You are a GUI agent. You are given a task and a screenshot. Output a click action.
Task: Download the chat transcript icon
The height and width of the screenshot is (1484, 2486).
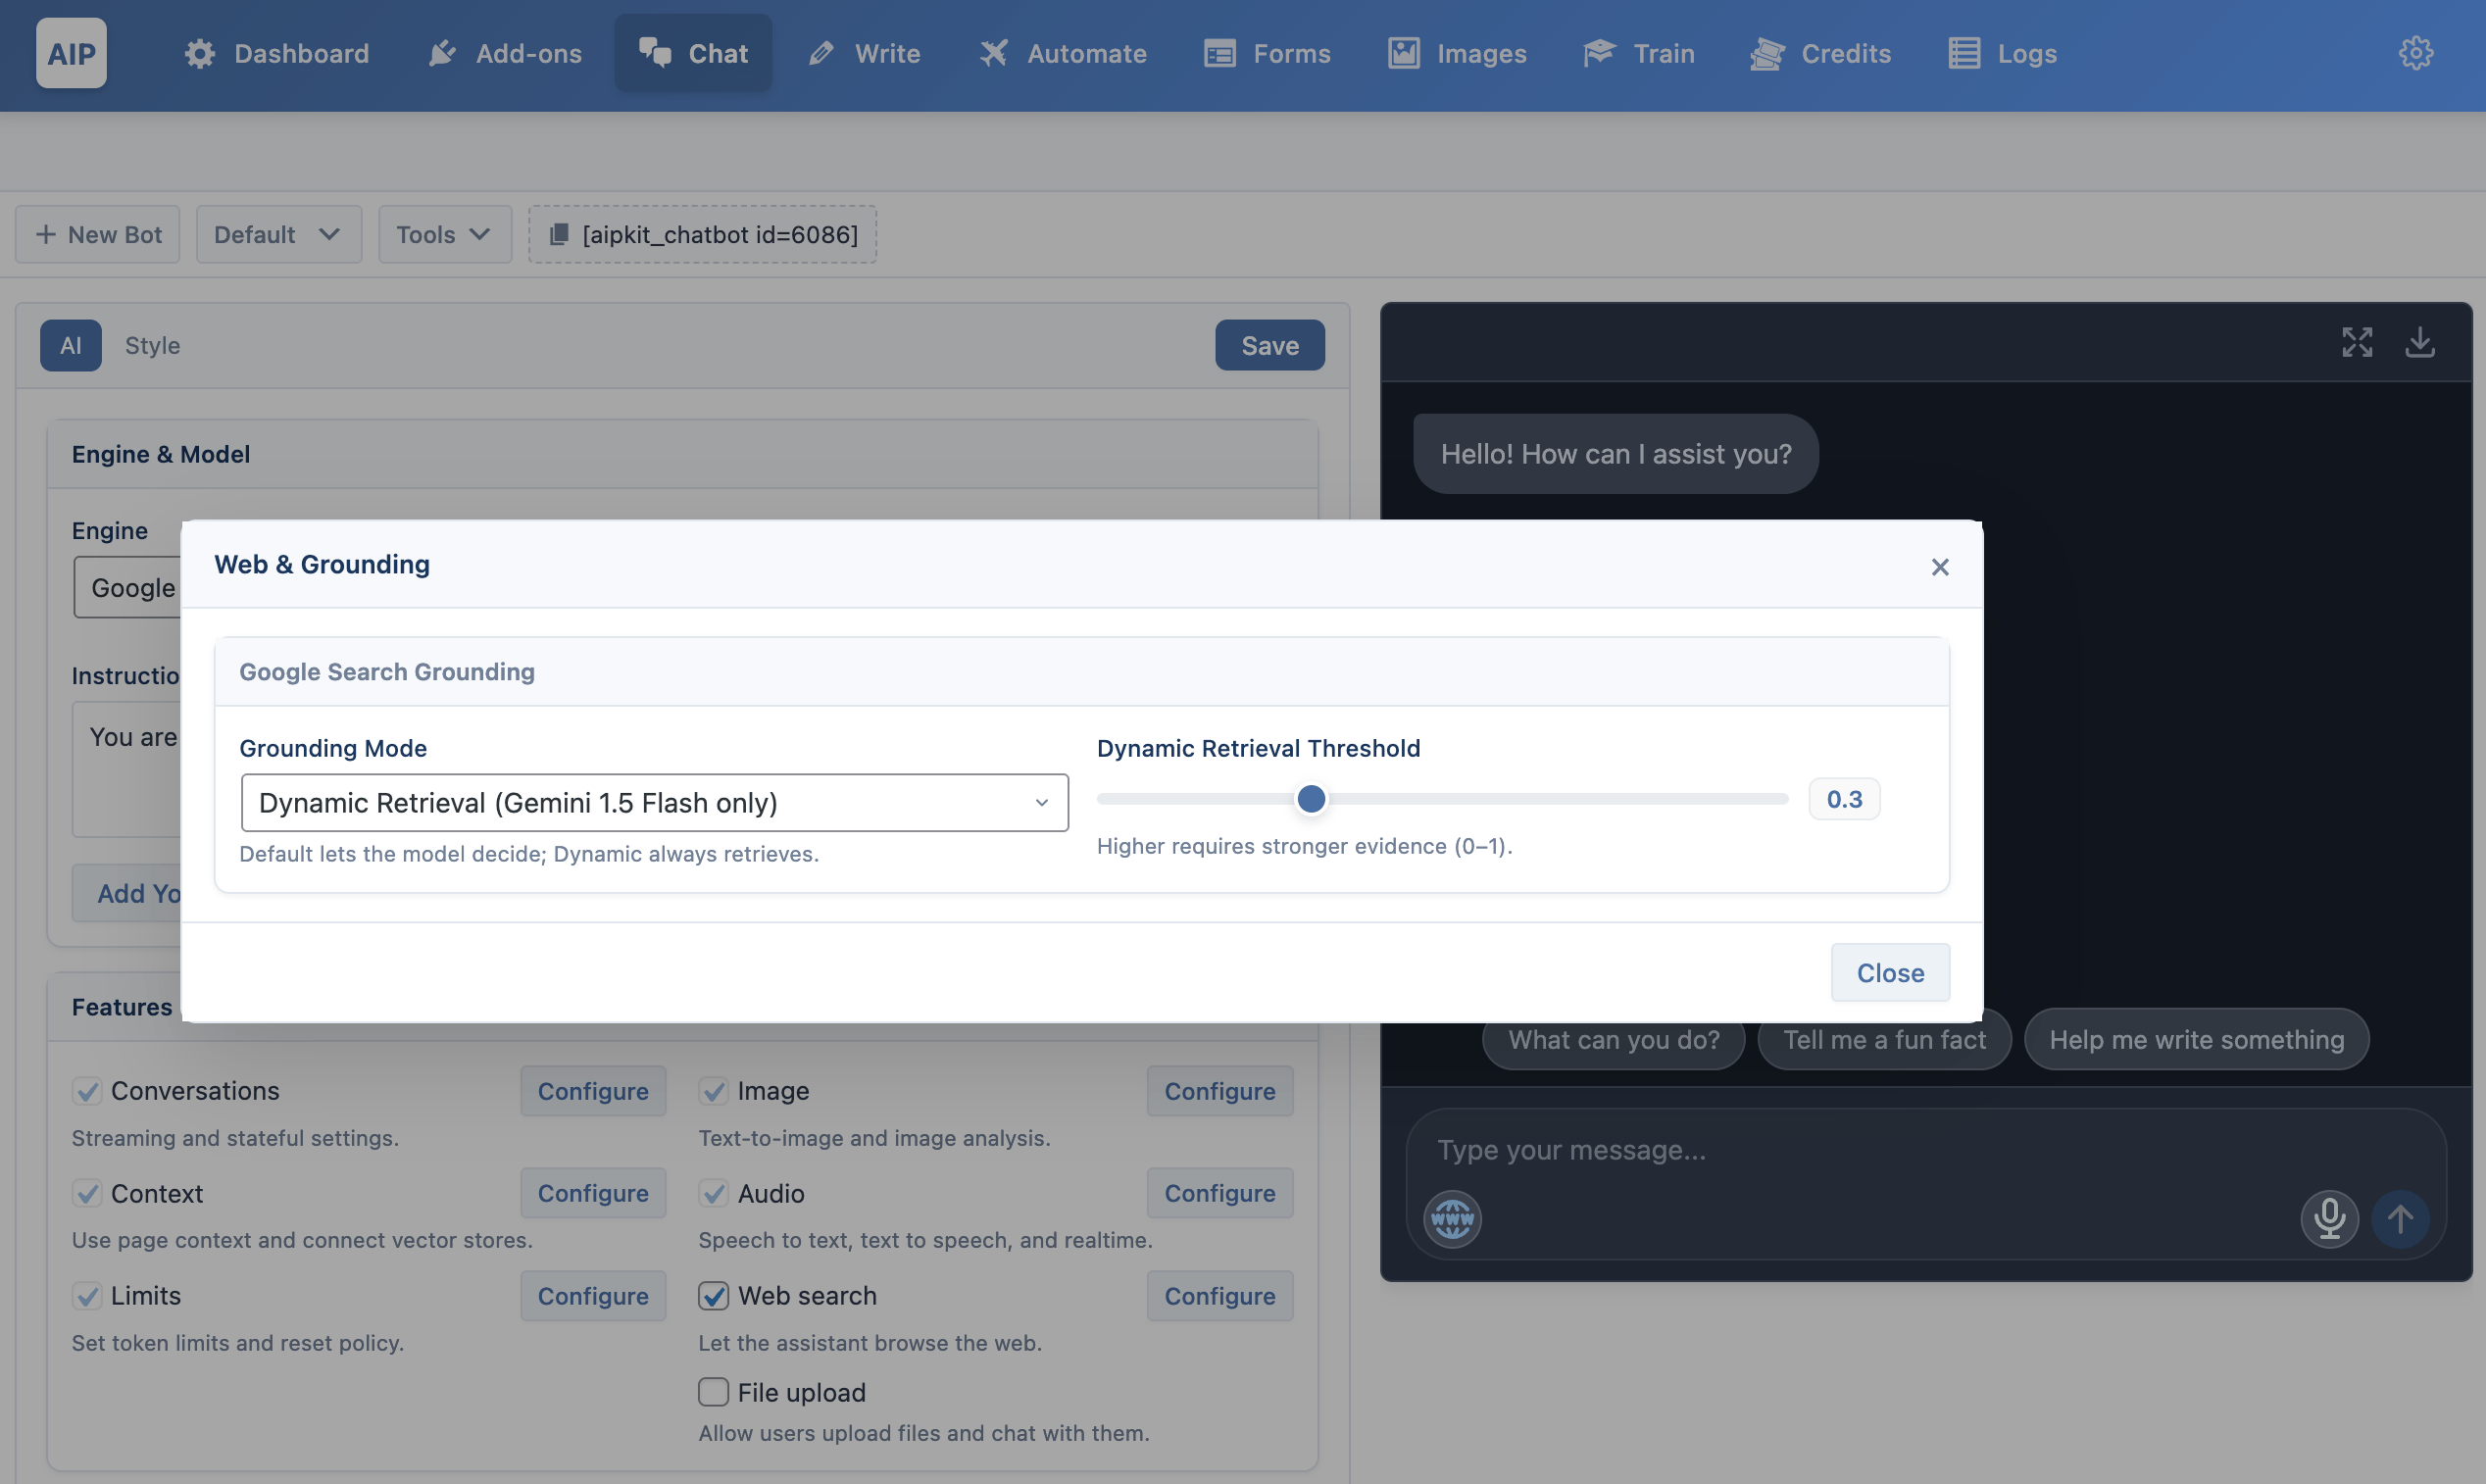2419,342
